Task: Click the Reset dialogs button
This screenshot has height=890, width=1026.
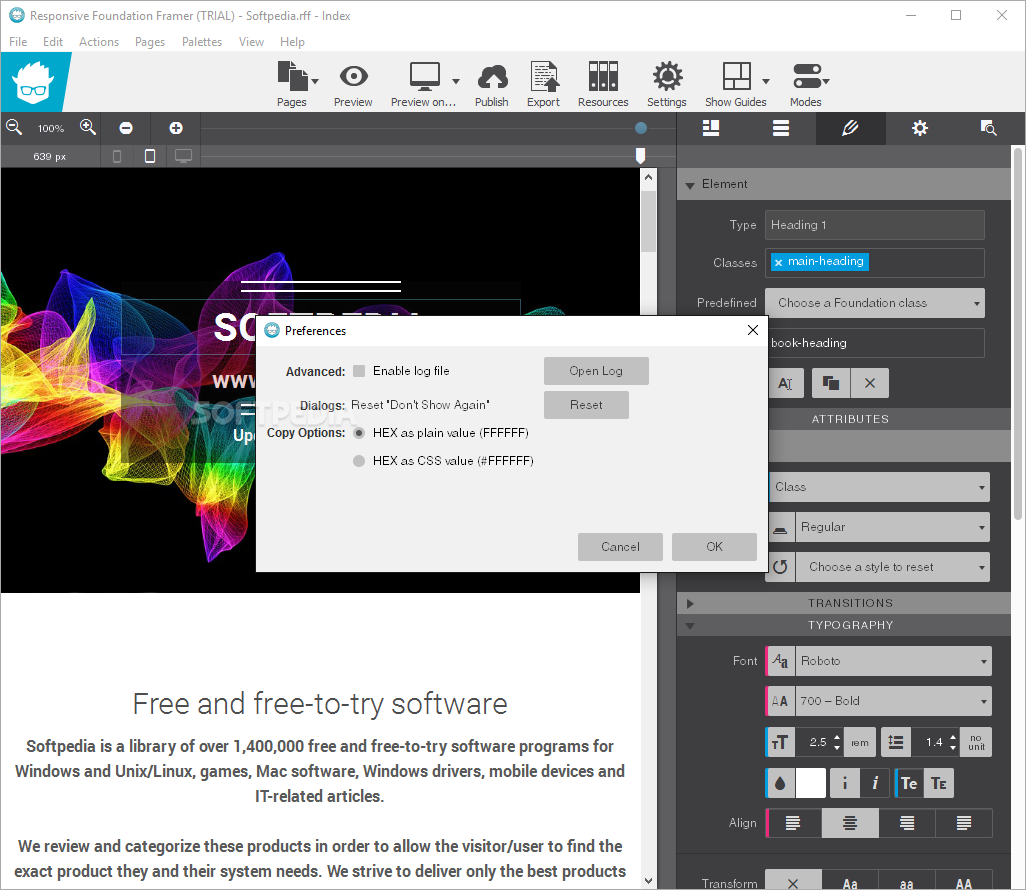Action: (x=586, y=405)
